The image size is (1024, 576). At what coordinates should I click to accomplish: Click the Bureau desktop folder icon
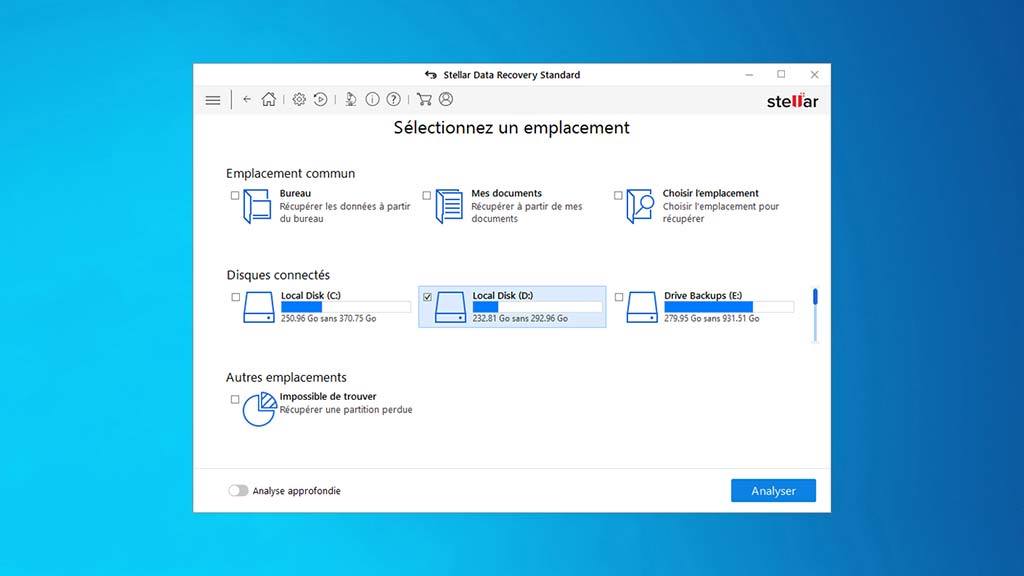click(x=257, y=206)
